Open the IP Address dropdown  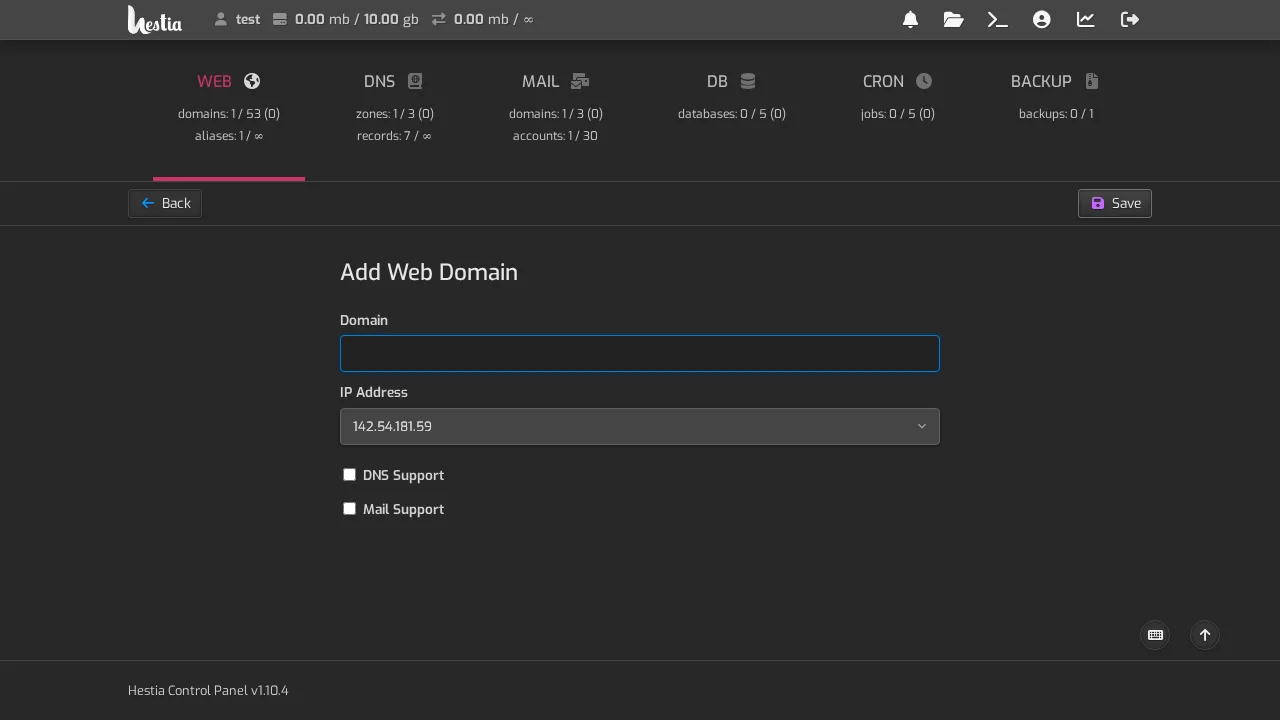click(640, 426)
